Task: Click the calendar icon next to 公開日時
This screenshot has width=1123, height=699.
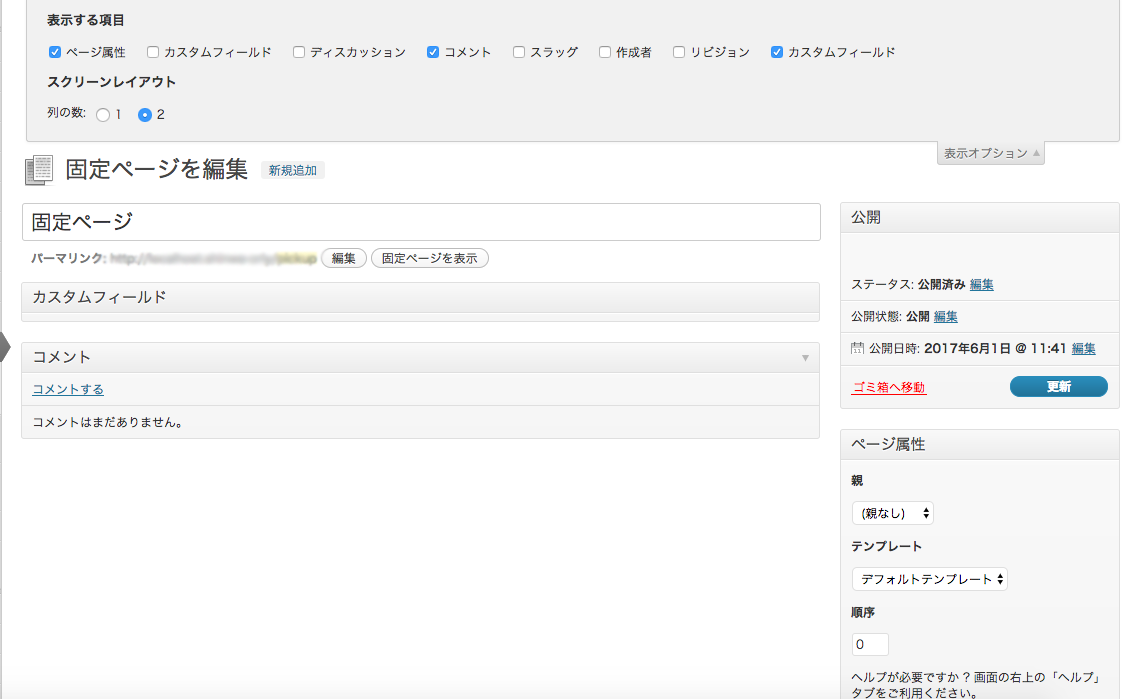Action: pos(857,349)
